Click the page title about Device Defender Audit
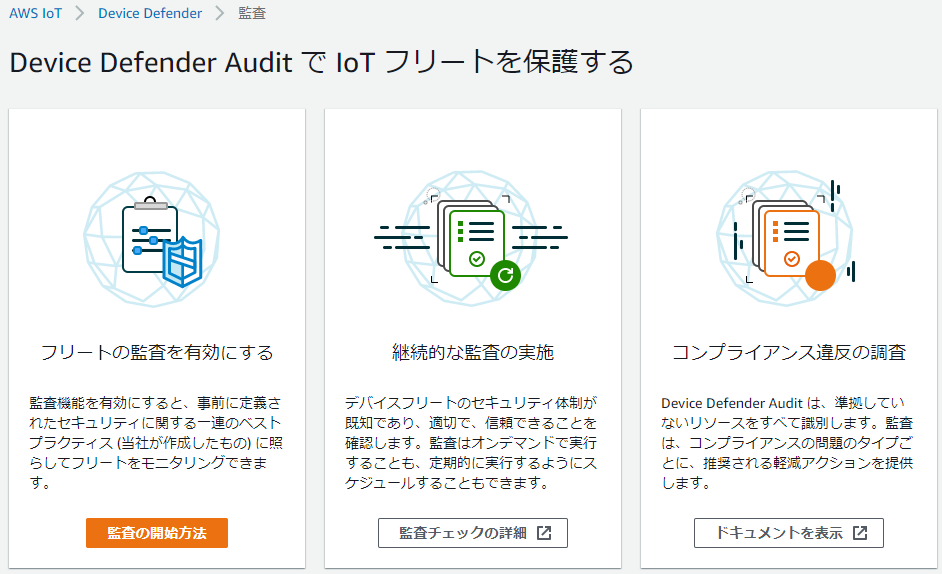 pyautogui.click(x=321, y=62)
